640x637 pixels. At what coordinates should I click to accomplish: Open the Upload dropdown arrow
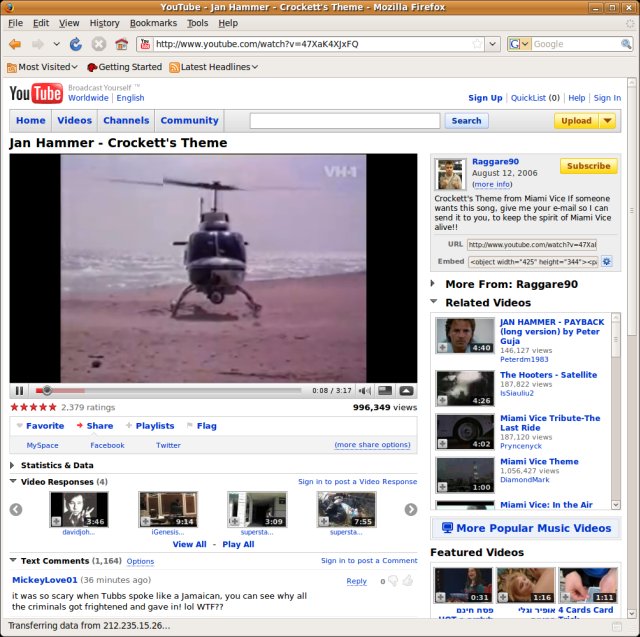[607, 121]
